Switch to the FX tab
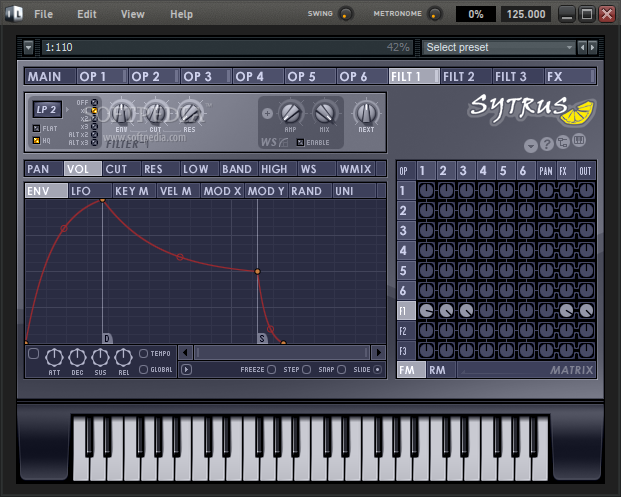This screenshot has width=621, height=497. (x=570, y=76)
